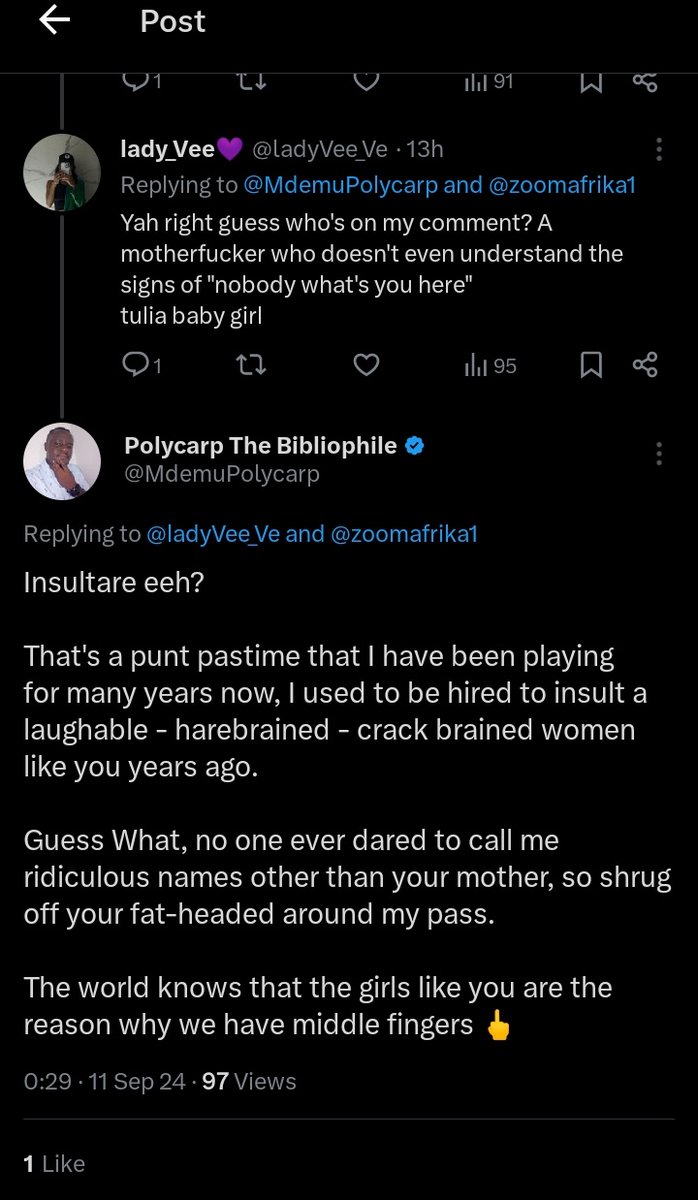This screenshot has height=1200, width=698.
Task: Tap the @ladyVee_Ve mention in the main post's reply line
Action: (213, 535)
